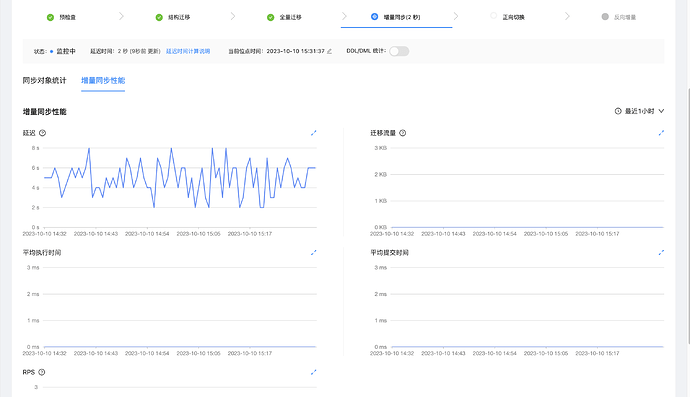Viewport: 690px width, 397px height.
Task: Expand the RPS chart
Action: (x=313, y=372)
